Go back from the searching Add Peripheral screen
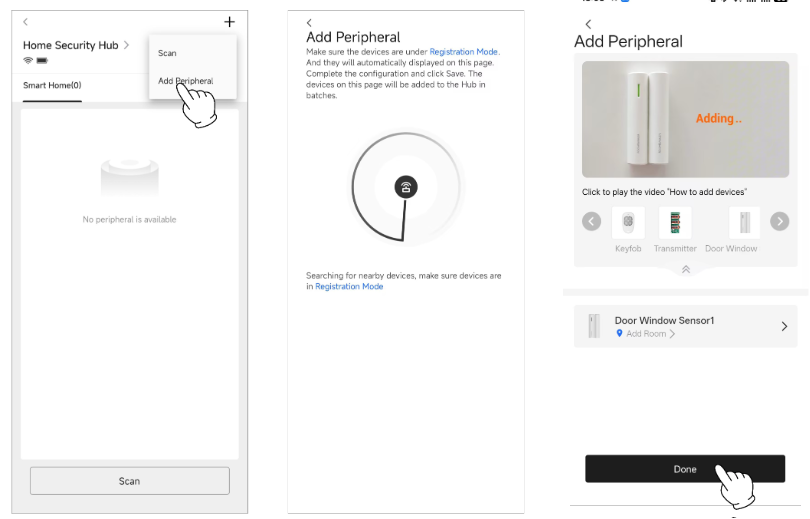 click(309, 23)
